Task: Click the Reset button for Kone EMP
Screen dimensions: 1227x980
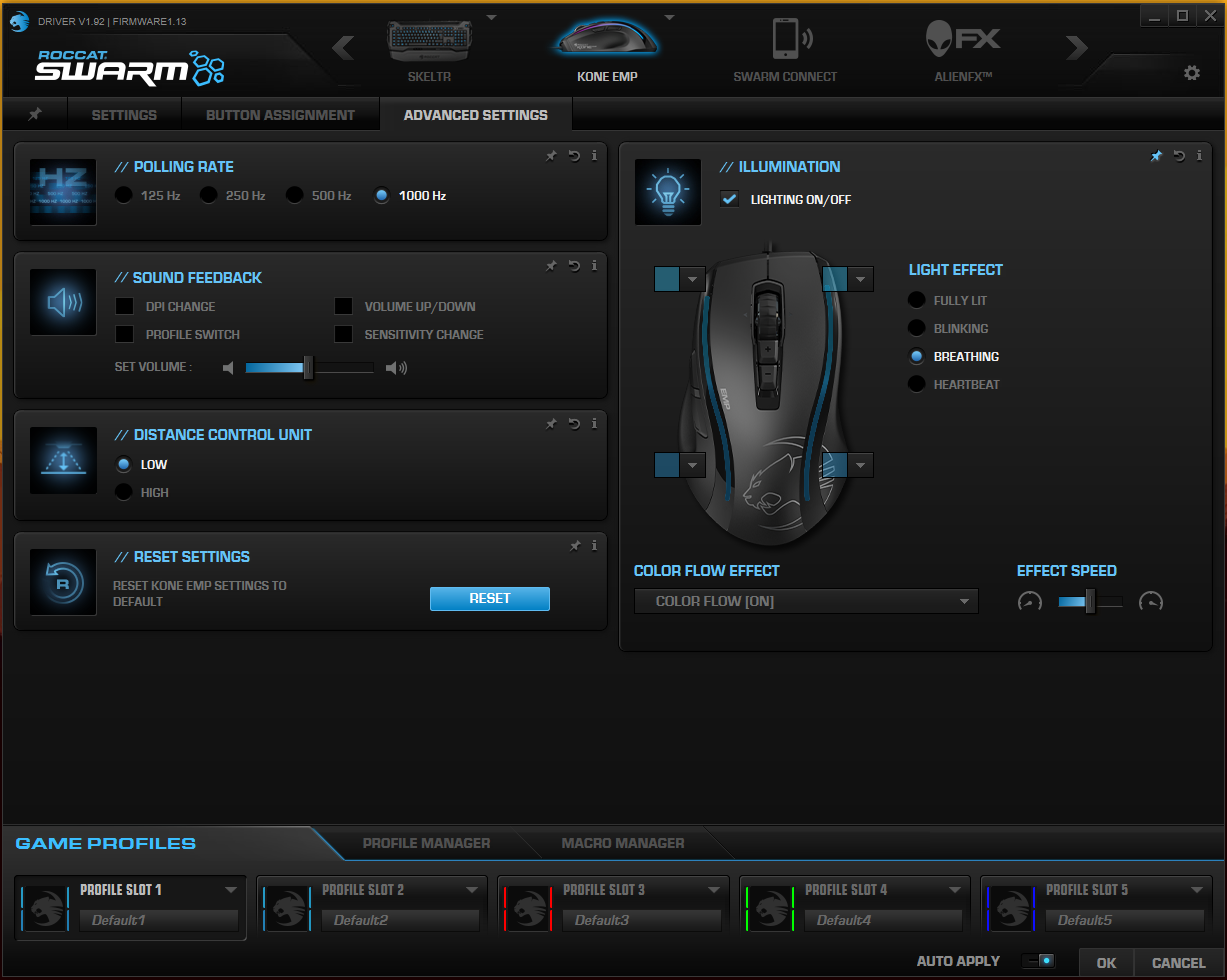Action: pyautogui.click(x=490, y=598)
